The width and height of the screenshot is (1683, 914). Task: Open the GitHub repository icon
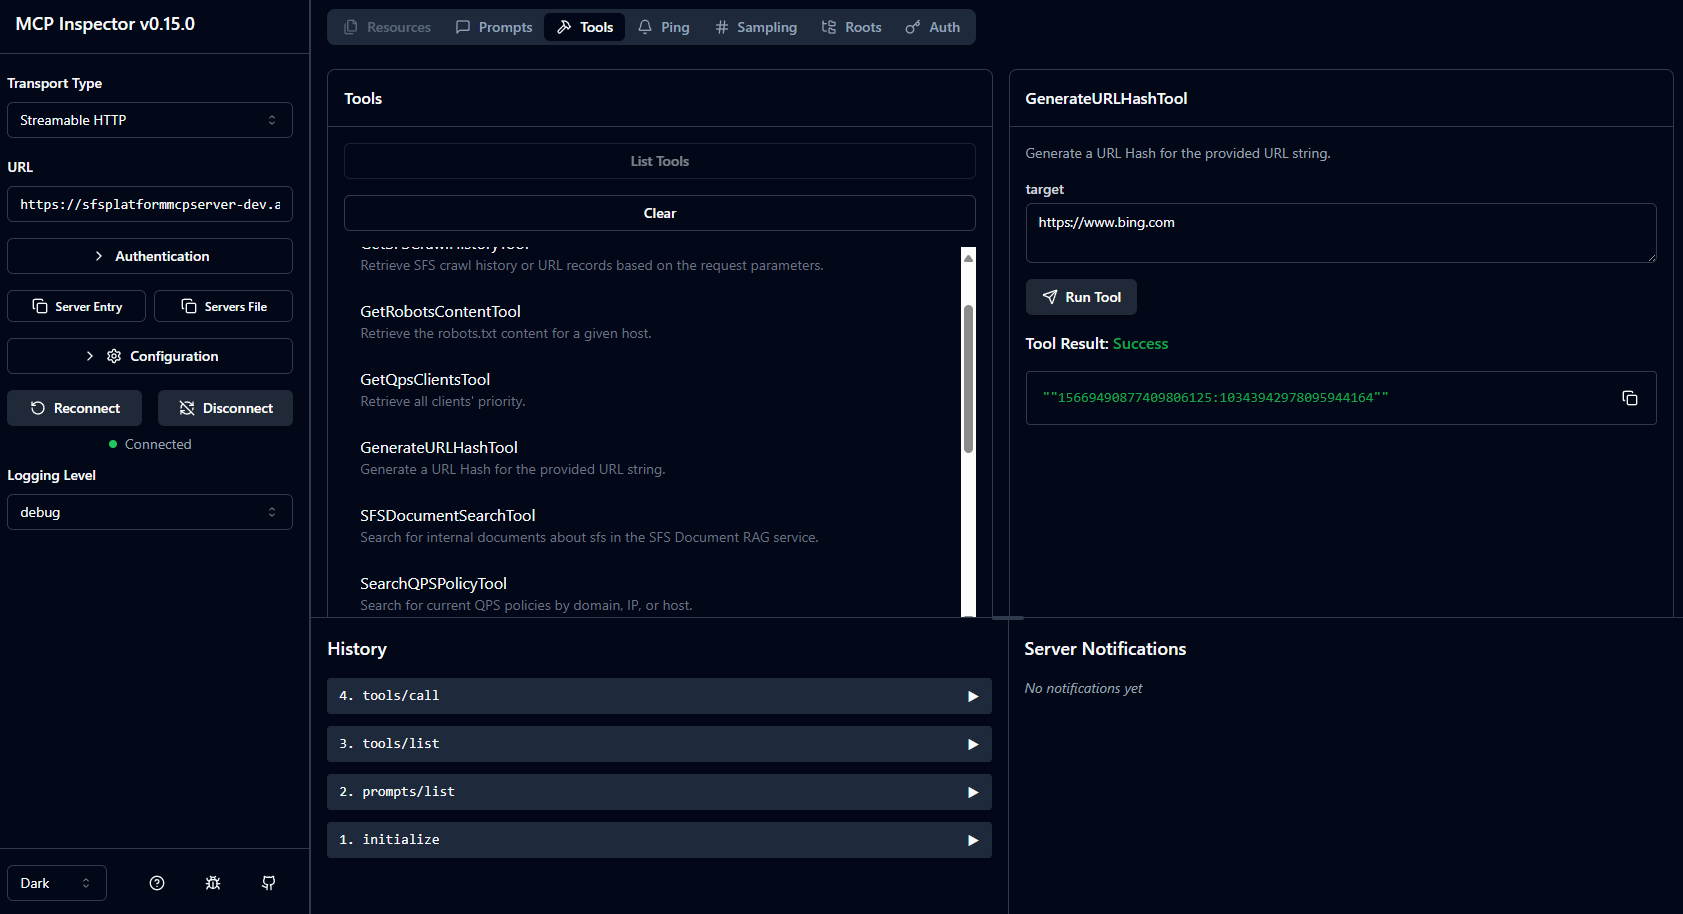coord(269,883)
